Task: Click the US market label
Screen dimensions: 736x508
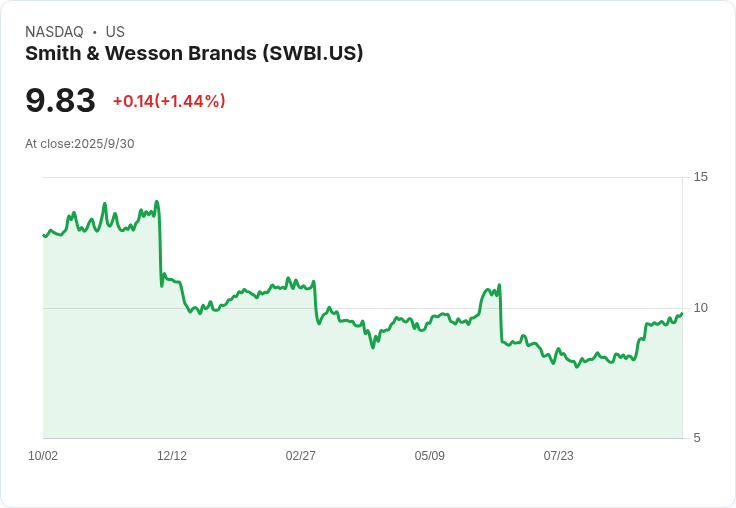Action: (x=115, y=32)
